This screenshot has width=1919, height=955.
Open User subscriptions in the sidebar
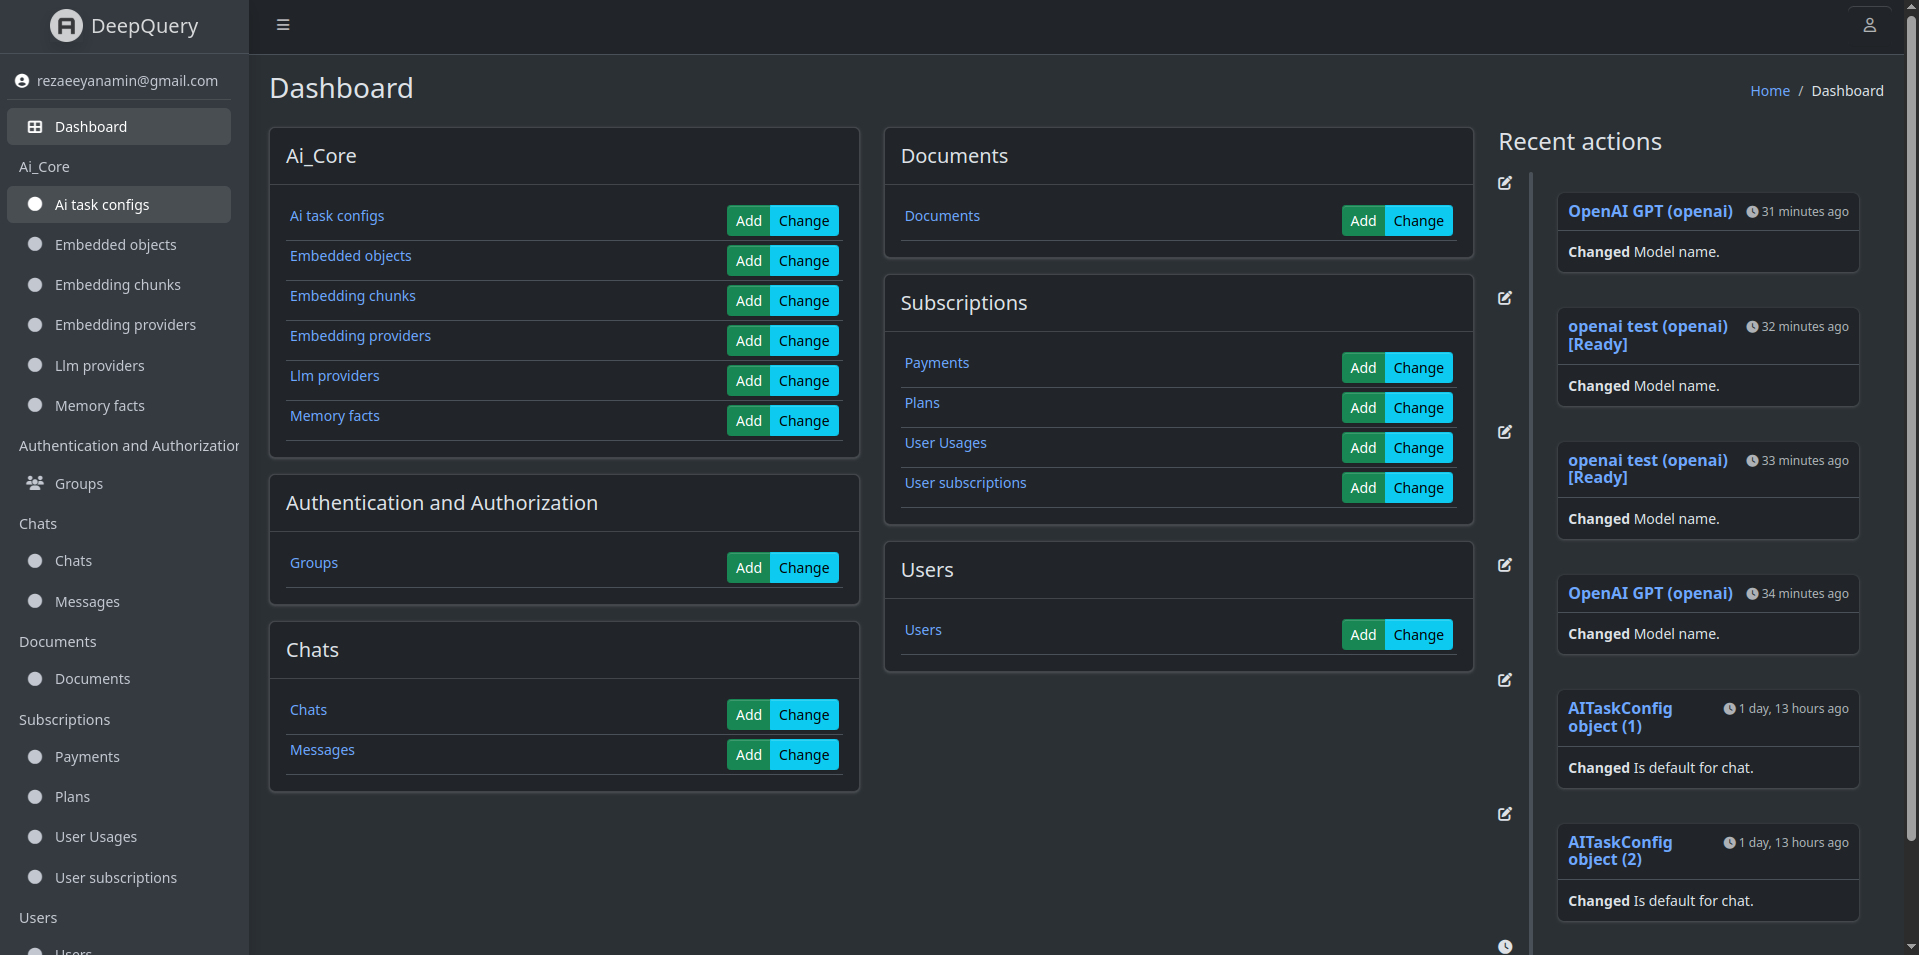click(x=119, y=878)
